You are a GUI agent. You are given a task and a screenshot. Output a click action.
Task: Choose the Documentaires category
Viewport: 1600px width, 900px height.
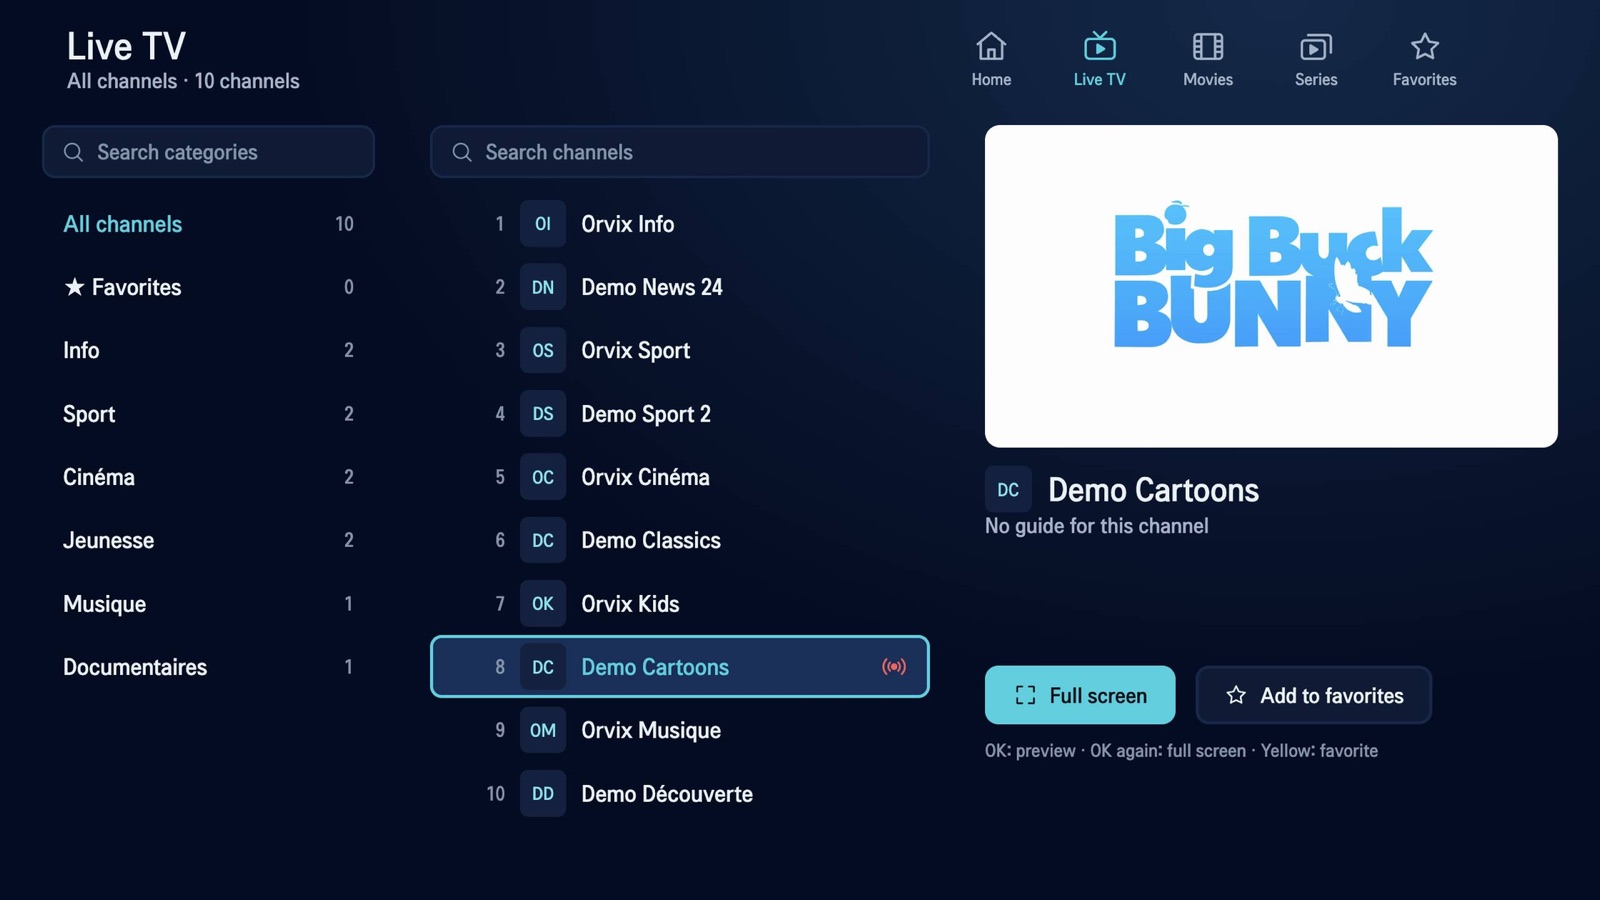tap(208, 667)
